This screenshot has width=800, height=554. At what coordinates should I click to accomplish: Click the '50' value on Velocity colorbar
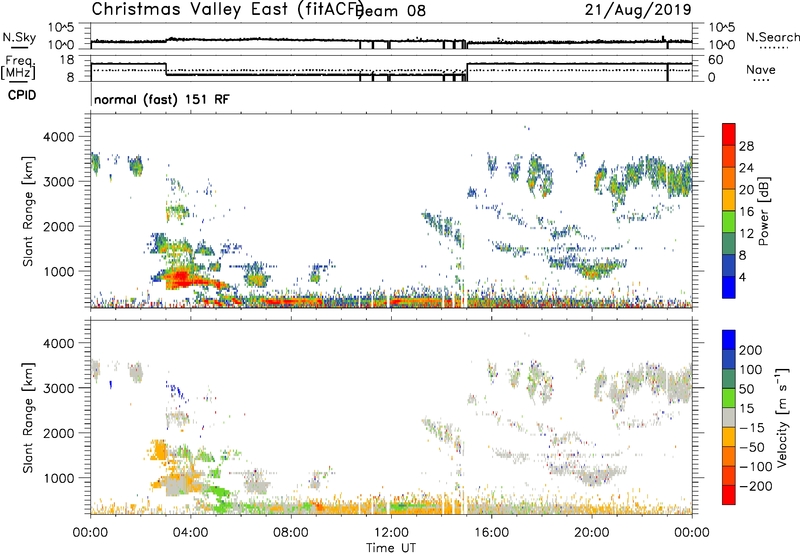point(746,389)
